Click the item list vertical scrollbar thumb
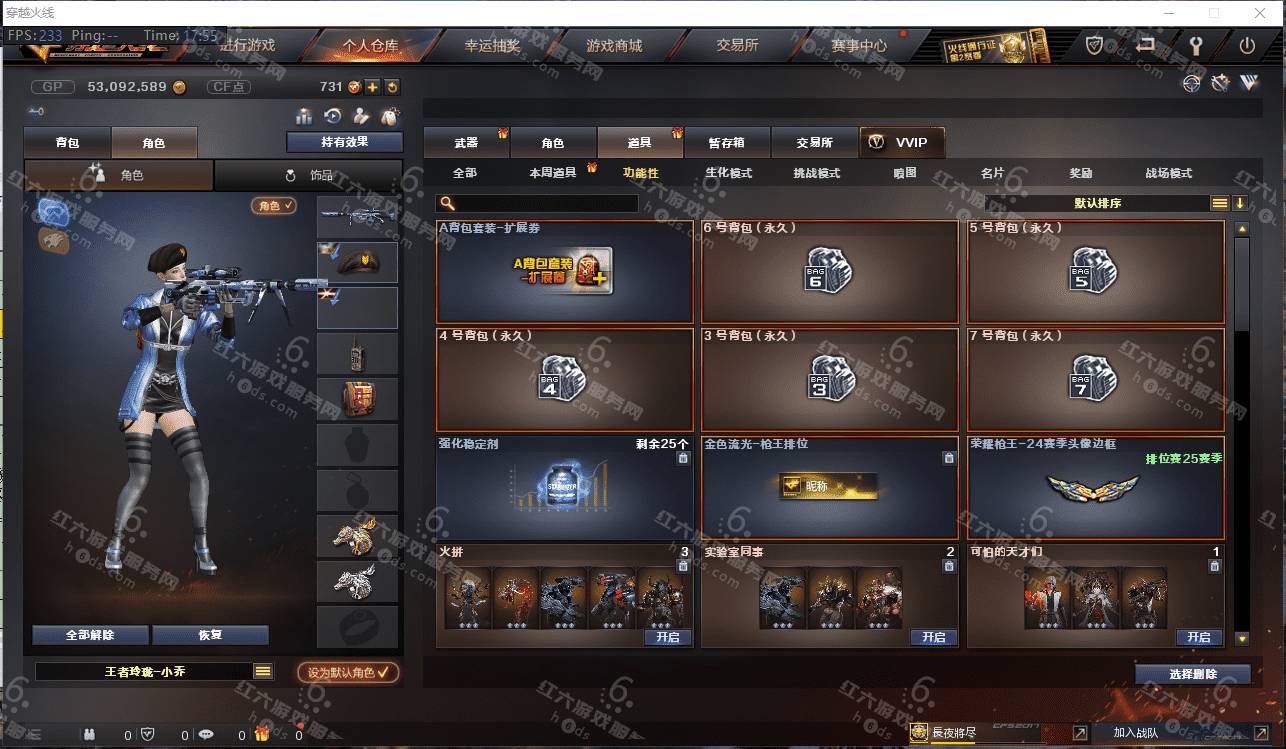 coord(1242,283)
